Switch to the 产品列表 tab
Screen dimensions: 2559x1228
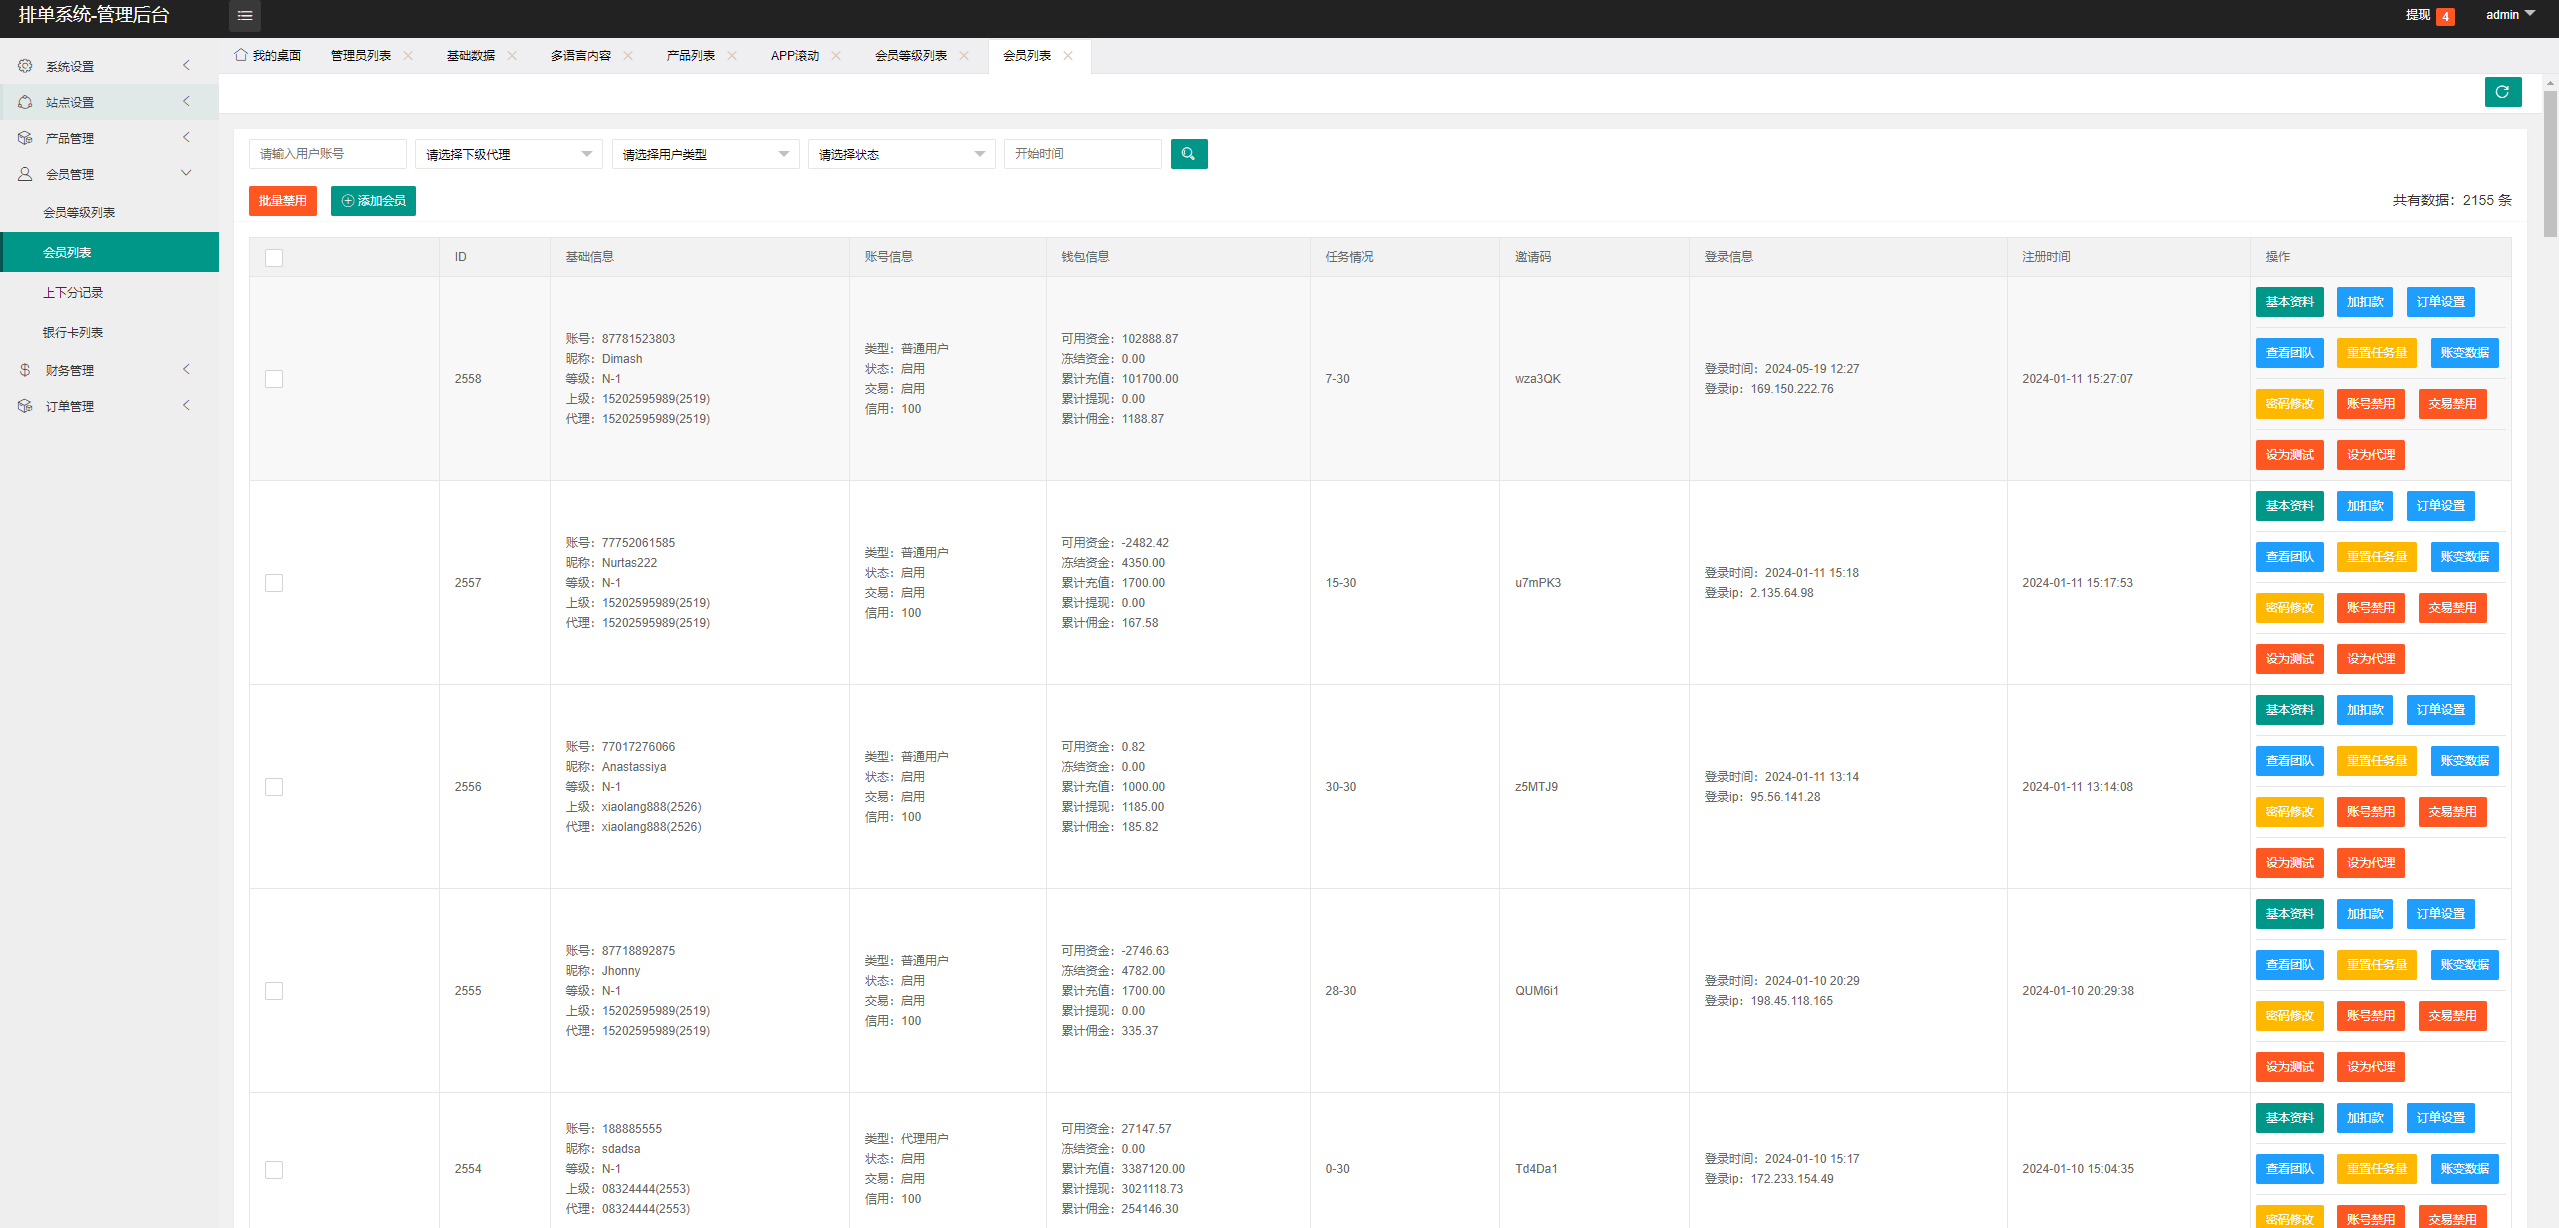(x=691, y=56)
